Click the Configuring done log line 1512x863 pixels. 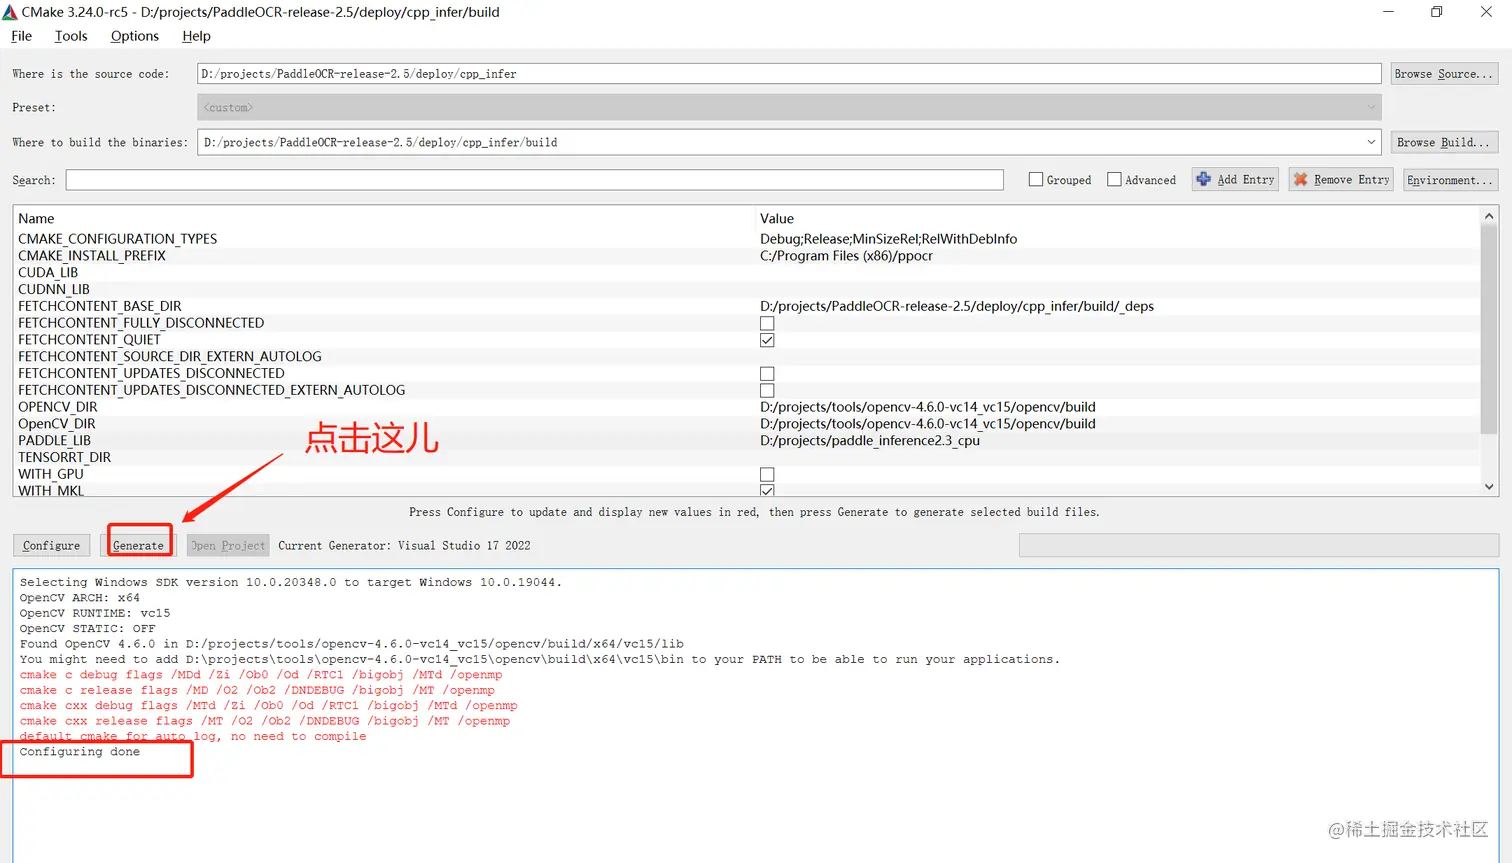pos(80,752)
